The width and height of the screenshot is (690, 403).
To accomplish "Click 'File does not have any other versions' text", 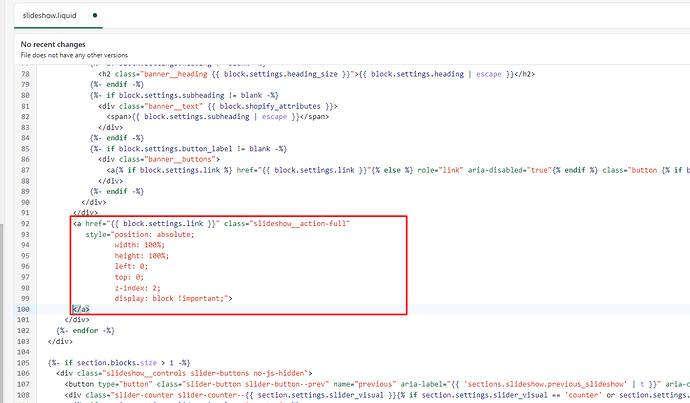I will pyautogui.click(x=74, y=55).
